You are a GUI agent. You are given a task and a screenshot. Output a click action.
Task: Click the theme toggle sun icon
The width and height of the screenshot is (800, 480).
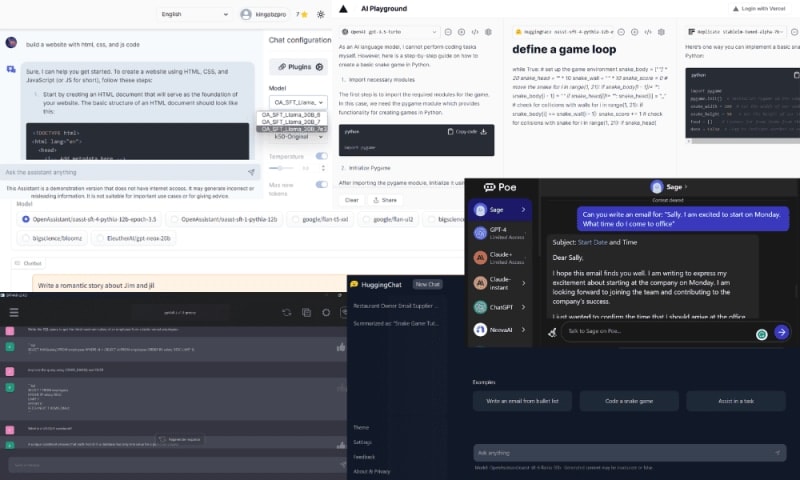(320, 14)
